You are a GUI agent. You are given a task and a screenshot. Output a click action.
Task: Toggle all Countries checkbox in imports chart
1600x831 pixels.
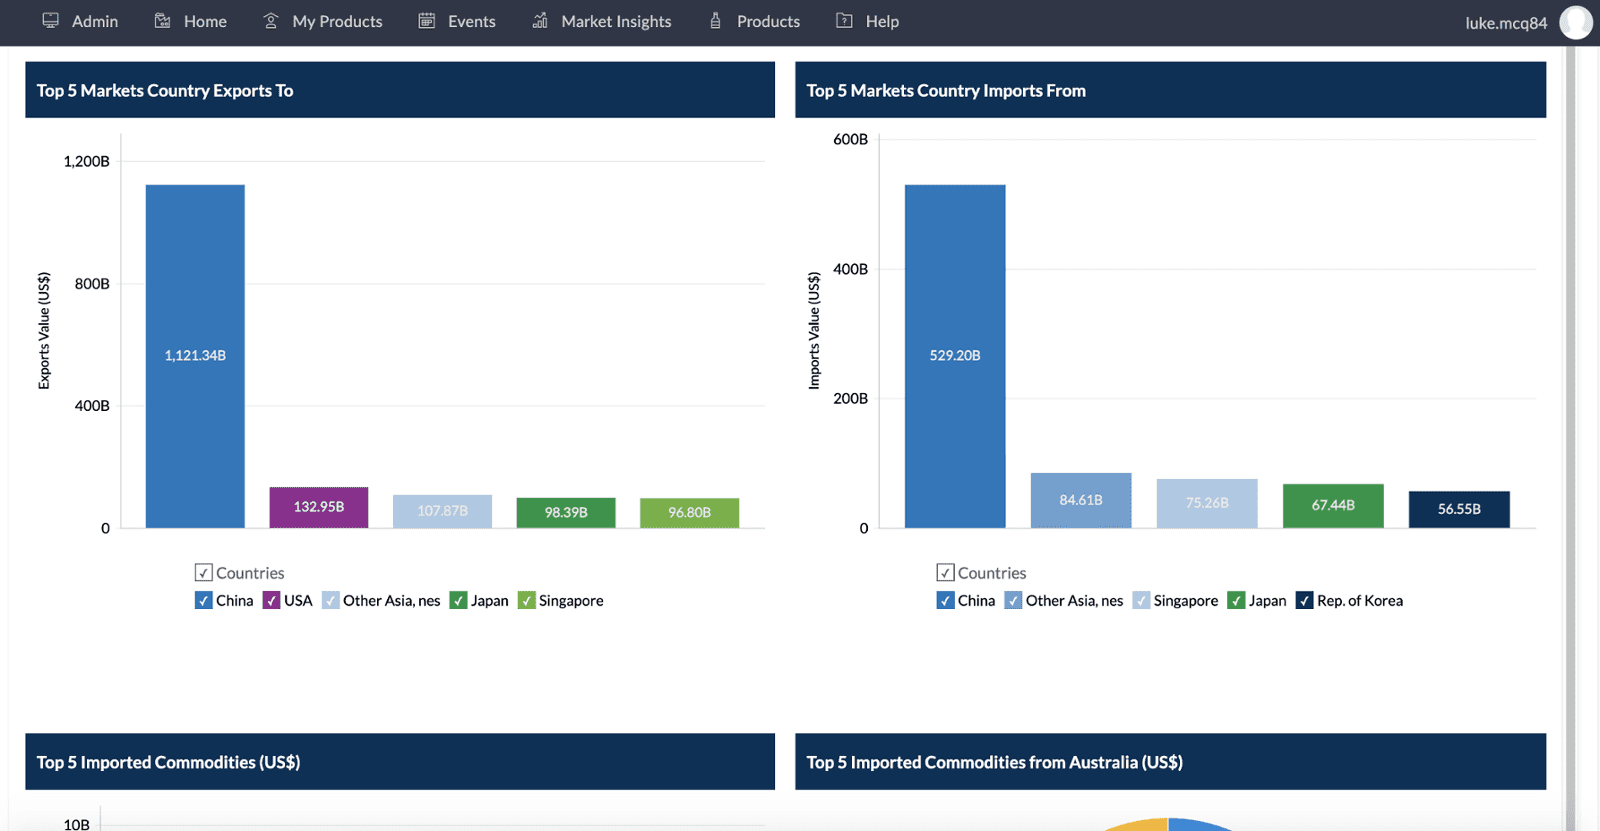coord(945,572)
